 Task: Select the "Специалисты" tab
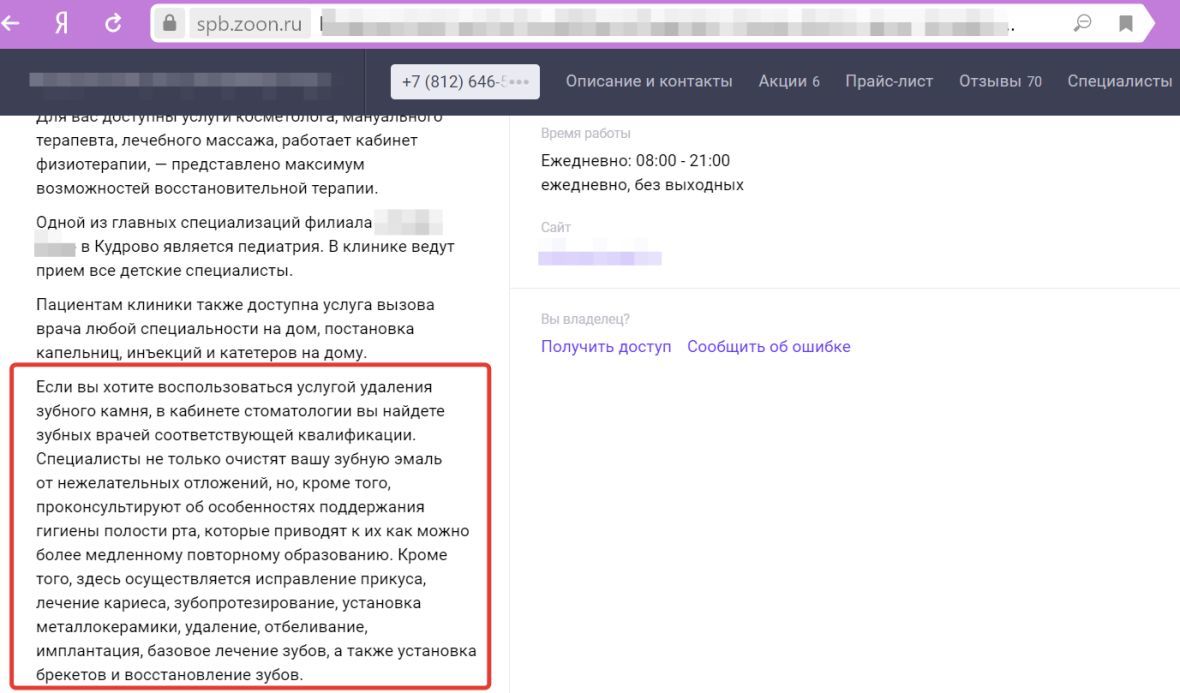point(1119,82)
